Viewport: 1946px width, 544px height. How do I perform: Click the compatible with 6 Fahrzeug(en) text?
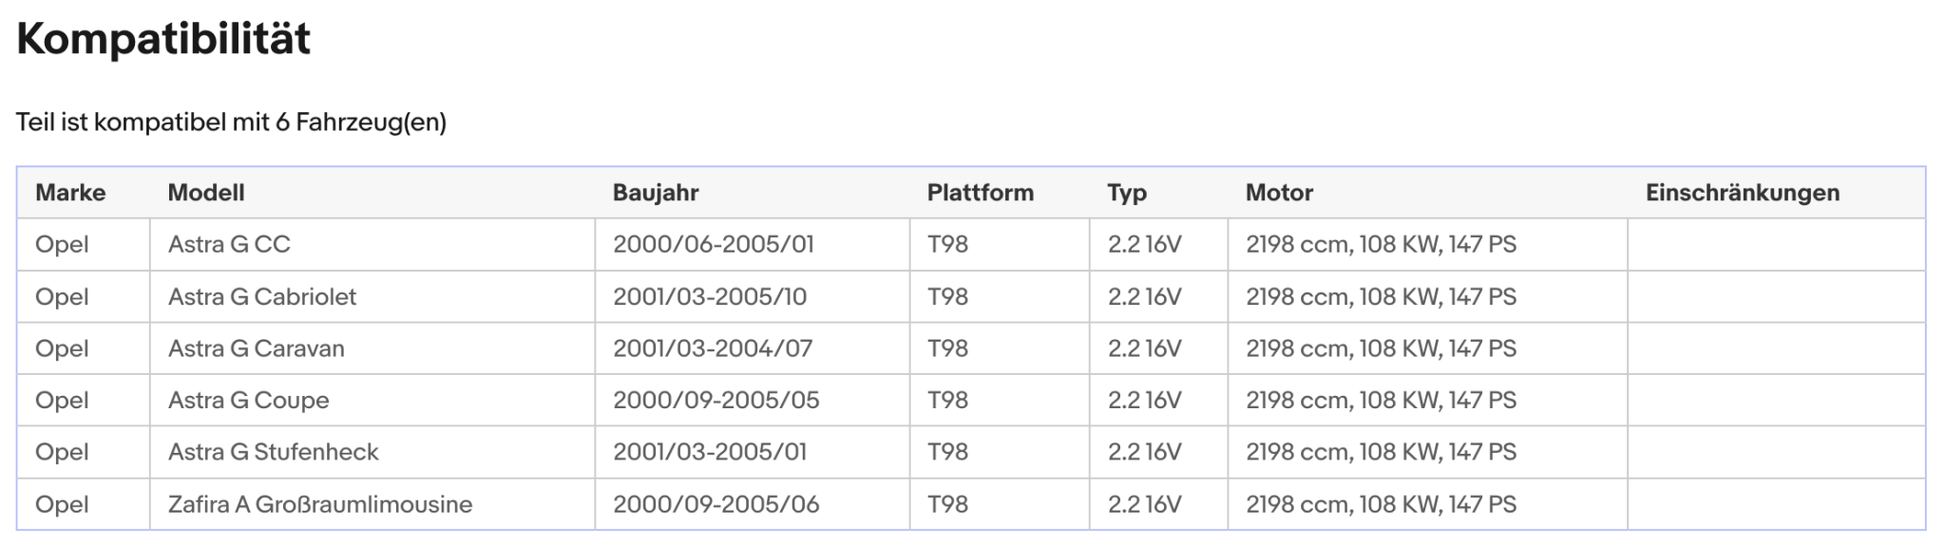231,122
